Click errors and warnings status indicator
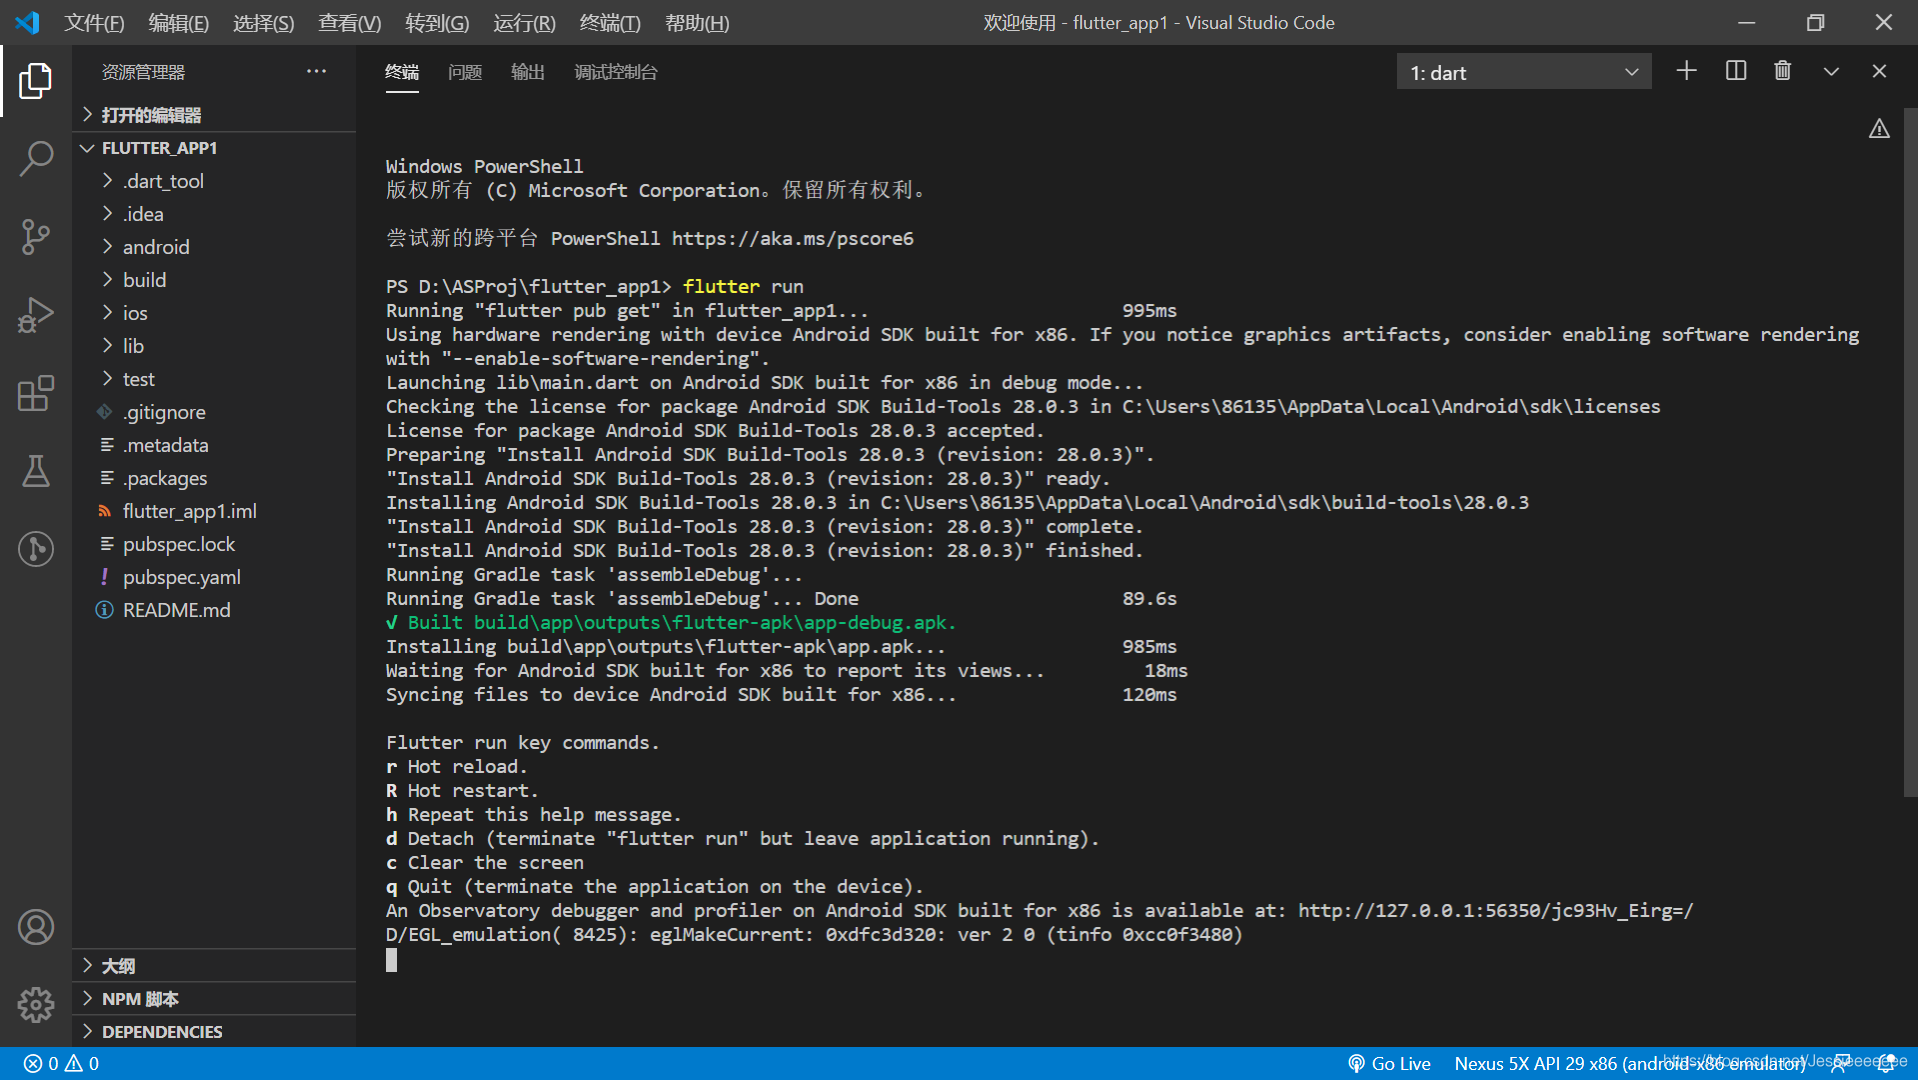The width and height of the screenshot is (1918, 1080). click(62, 1064)
